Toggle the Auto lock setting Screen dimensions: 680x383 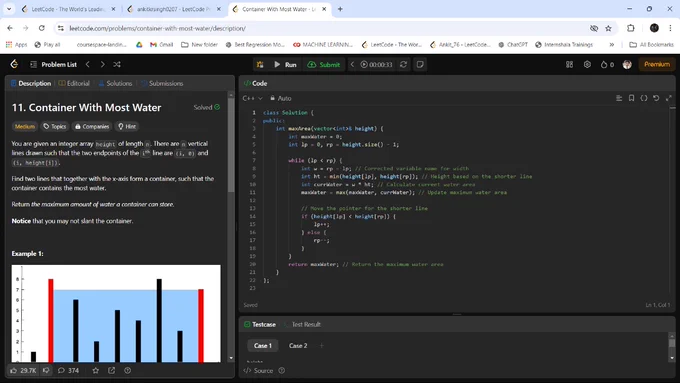(x=281, y=98)
